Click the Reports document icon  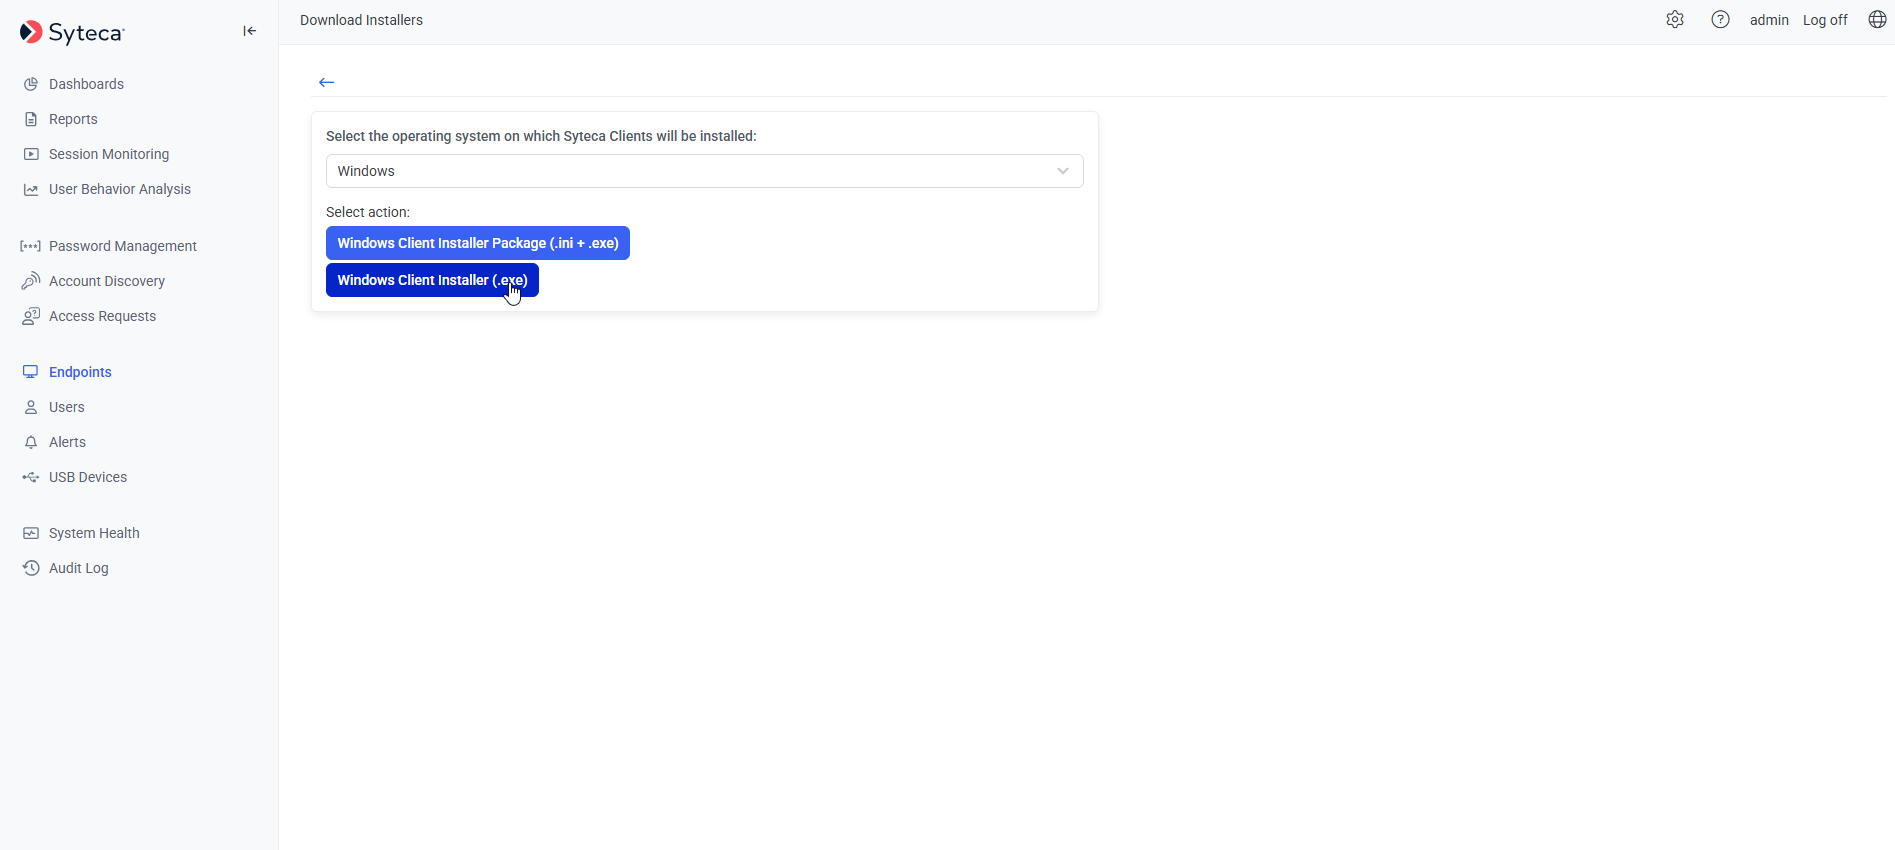point(31,119)
